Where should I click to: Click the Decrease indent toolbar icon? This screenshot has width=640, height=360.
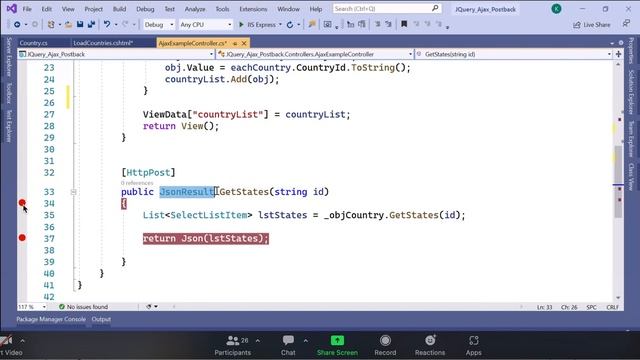tap(351, 24)
